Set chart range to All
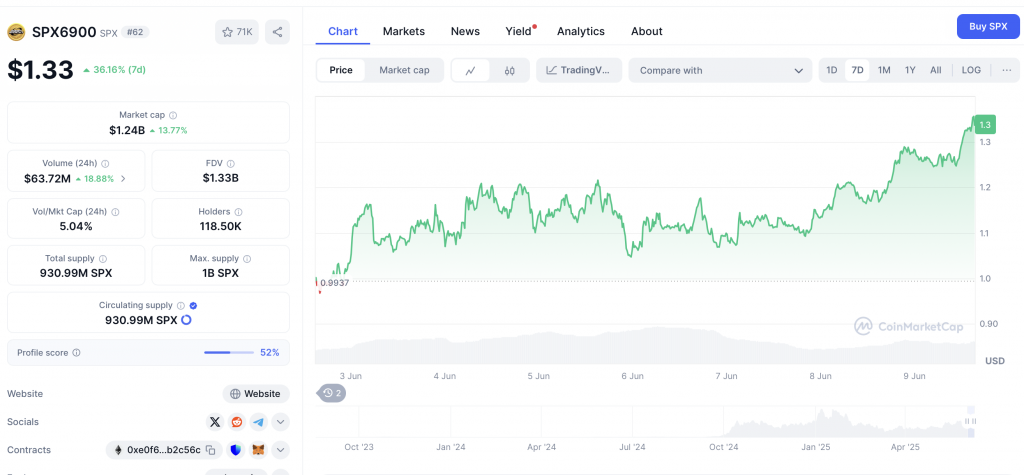This screenshot has width=1024, height=475. point(936,70)
